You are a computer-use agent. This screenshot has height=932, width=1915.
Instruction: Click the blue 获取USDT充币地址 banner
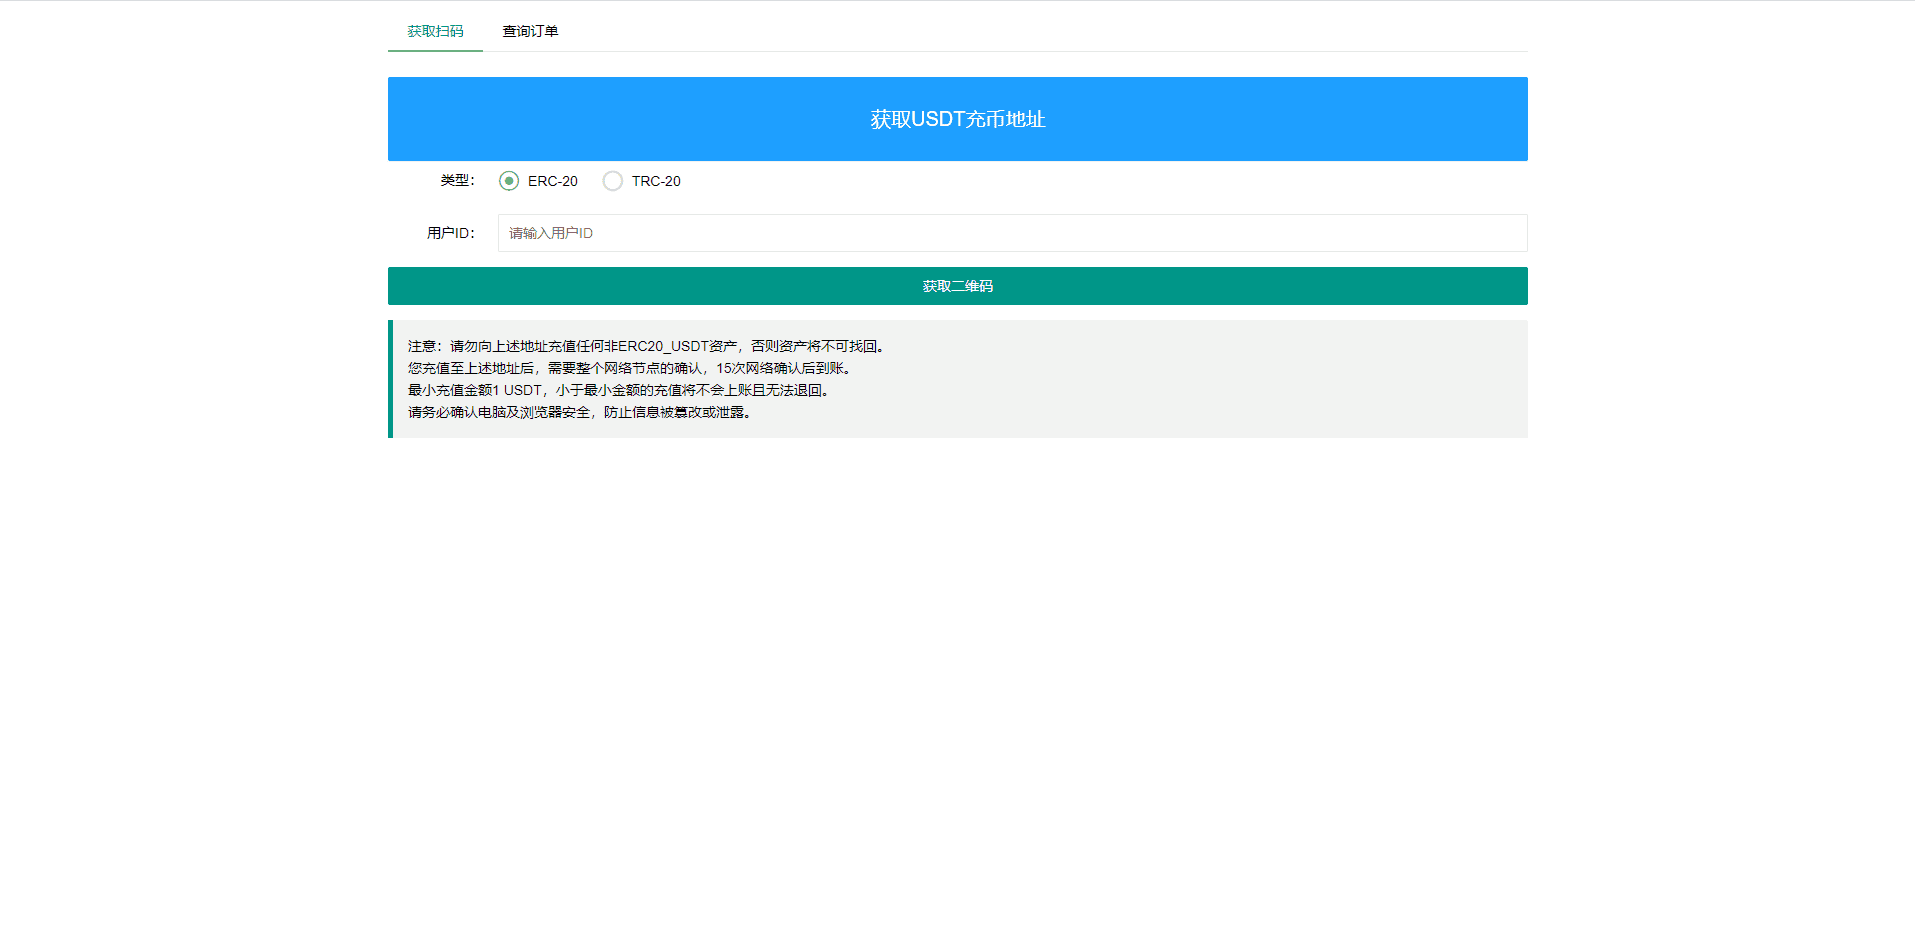[957, 119]
